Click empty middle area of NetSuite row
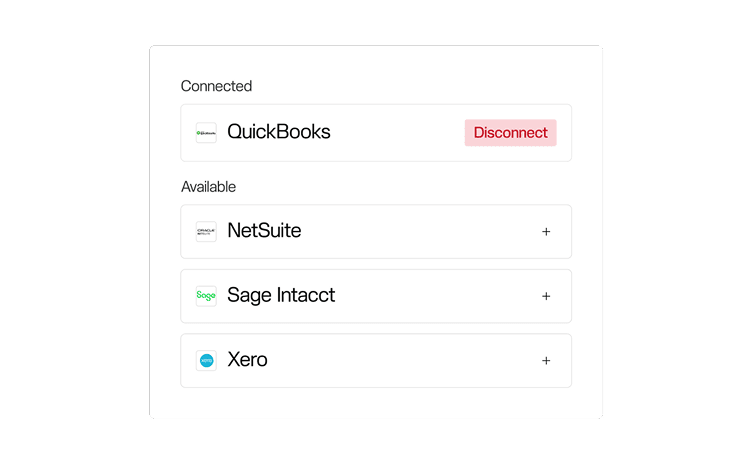The height and width of the screenshot is (464, 752). 420,232
